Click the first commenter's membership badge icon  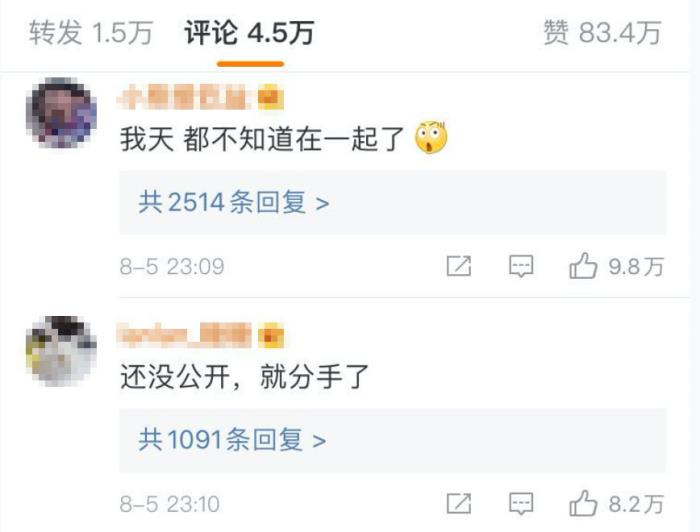pyautogui.click(x=271, y=97)
